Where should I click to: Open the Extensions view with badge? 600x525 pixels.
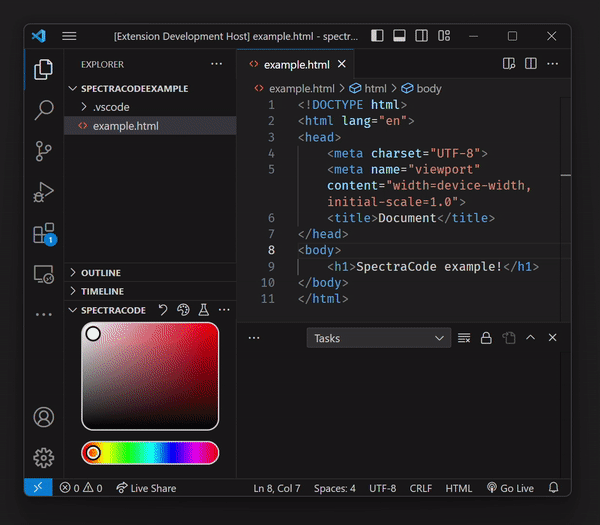(x=44, y=233)
